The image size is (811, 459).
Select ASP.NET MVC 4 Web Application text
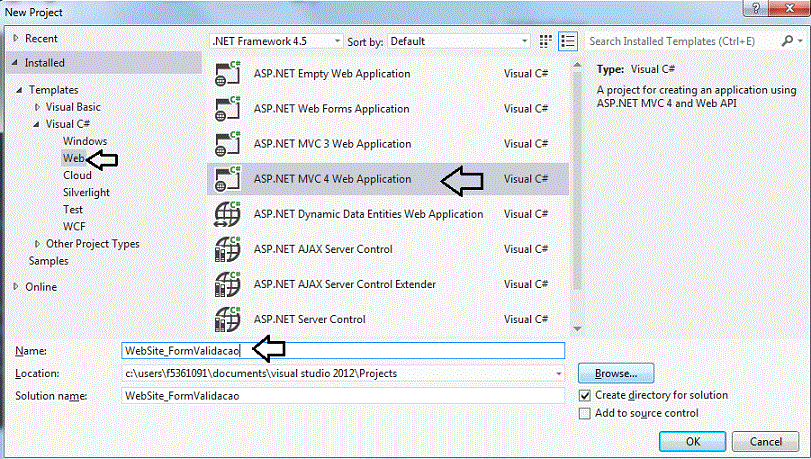333,179
